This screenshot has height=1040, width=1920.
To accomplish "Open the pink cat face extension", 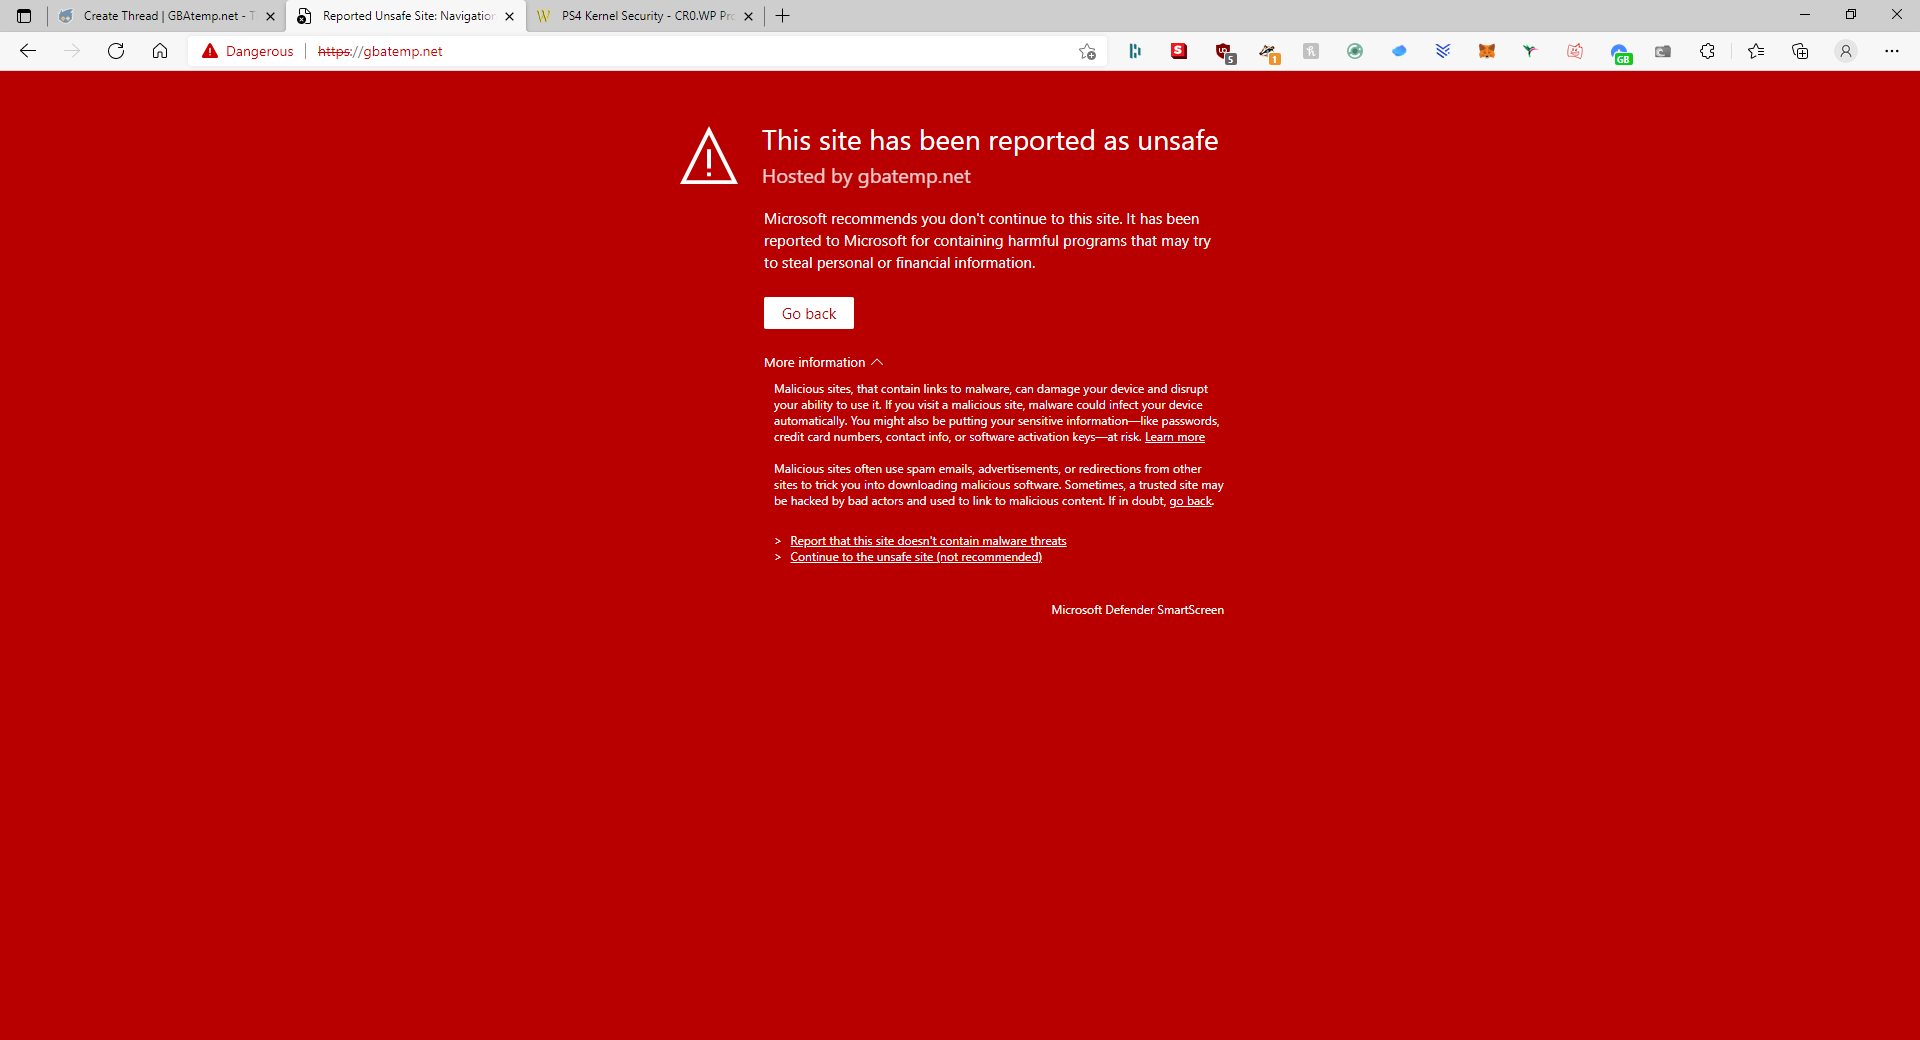I will pyautogui.click(x=1575, y=51).
